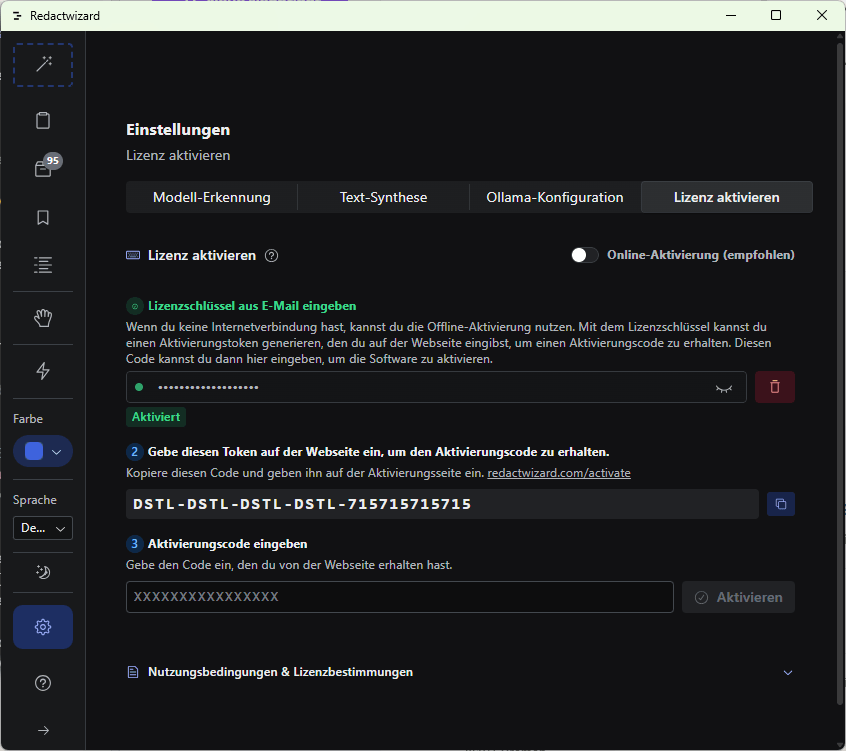Delete license key with trash button
Viewport: 846px width, 751px height.
[775, 387]
